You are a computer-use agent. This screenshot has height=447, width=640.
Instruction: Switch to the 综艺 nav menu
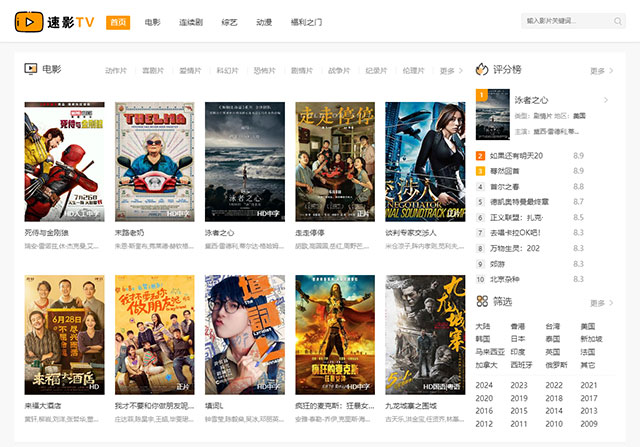coord(229,22)
